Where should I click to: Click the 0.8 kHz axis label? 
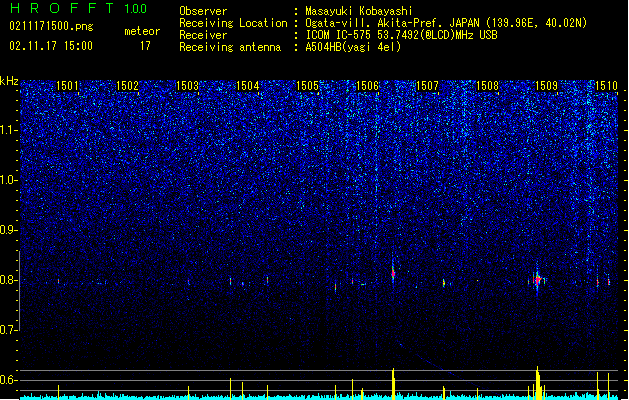9,280
